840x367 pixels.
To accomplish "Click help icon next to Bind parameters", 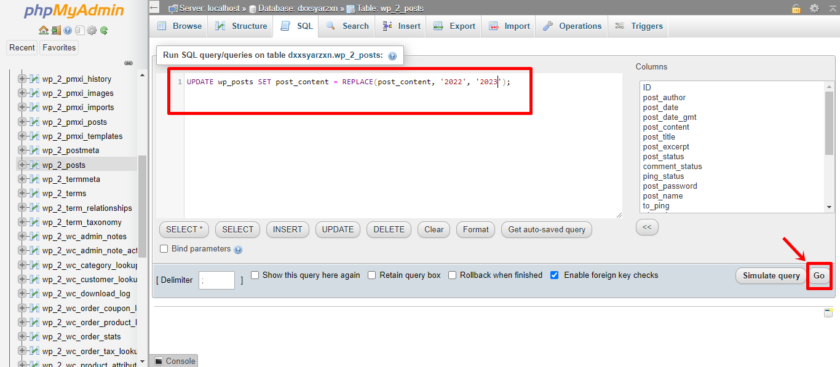I will point(238,250).
